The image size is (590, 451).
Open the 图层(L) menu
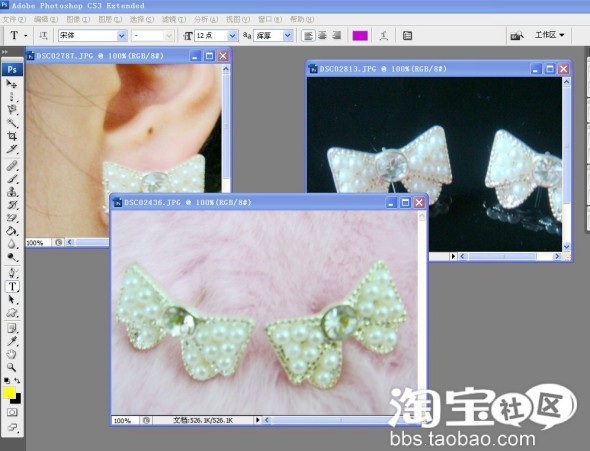coord(110,19)
